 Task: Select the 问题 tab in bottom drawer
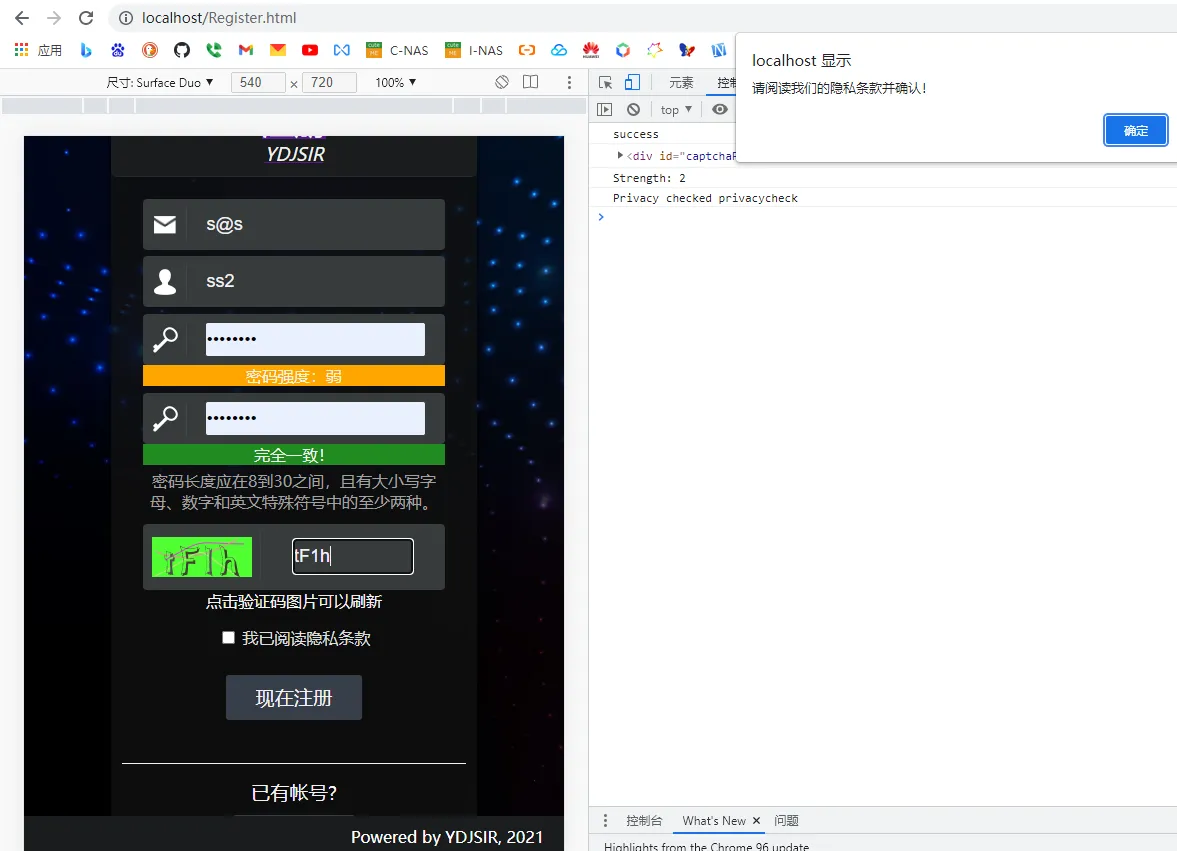[x=786, y=821]
